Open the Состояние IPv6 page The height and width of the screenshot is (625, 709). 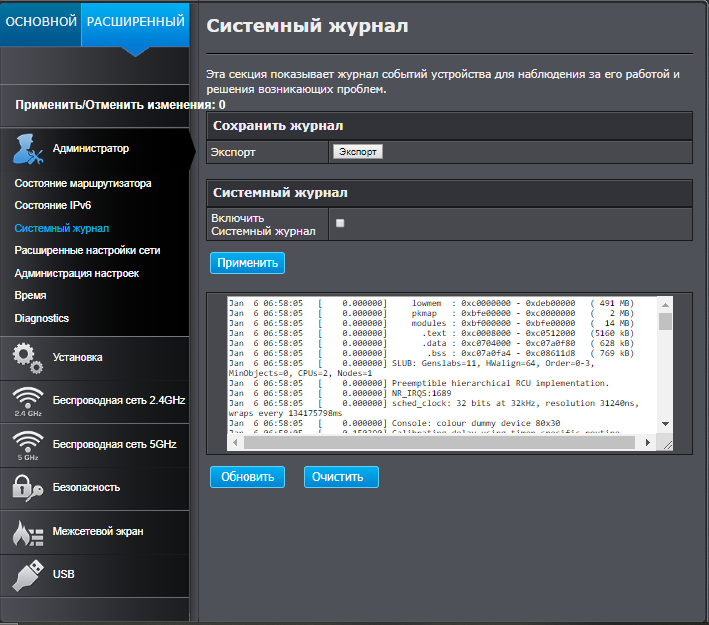point(52,205)
